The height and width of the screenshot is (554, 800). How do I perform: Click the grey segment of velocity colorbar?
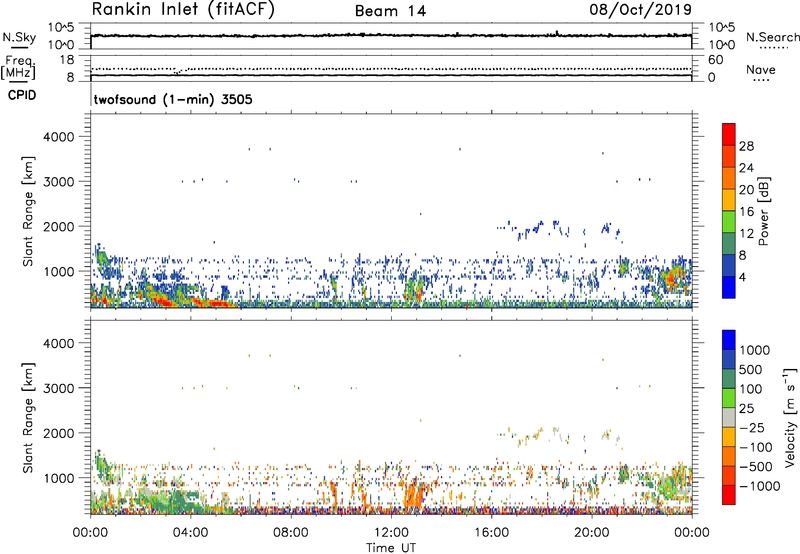click(729, 418)
